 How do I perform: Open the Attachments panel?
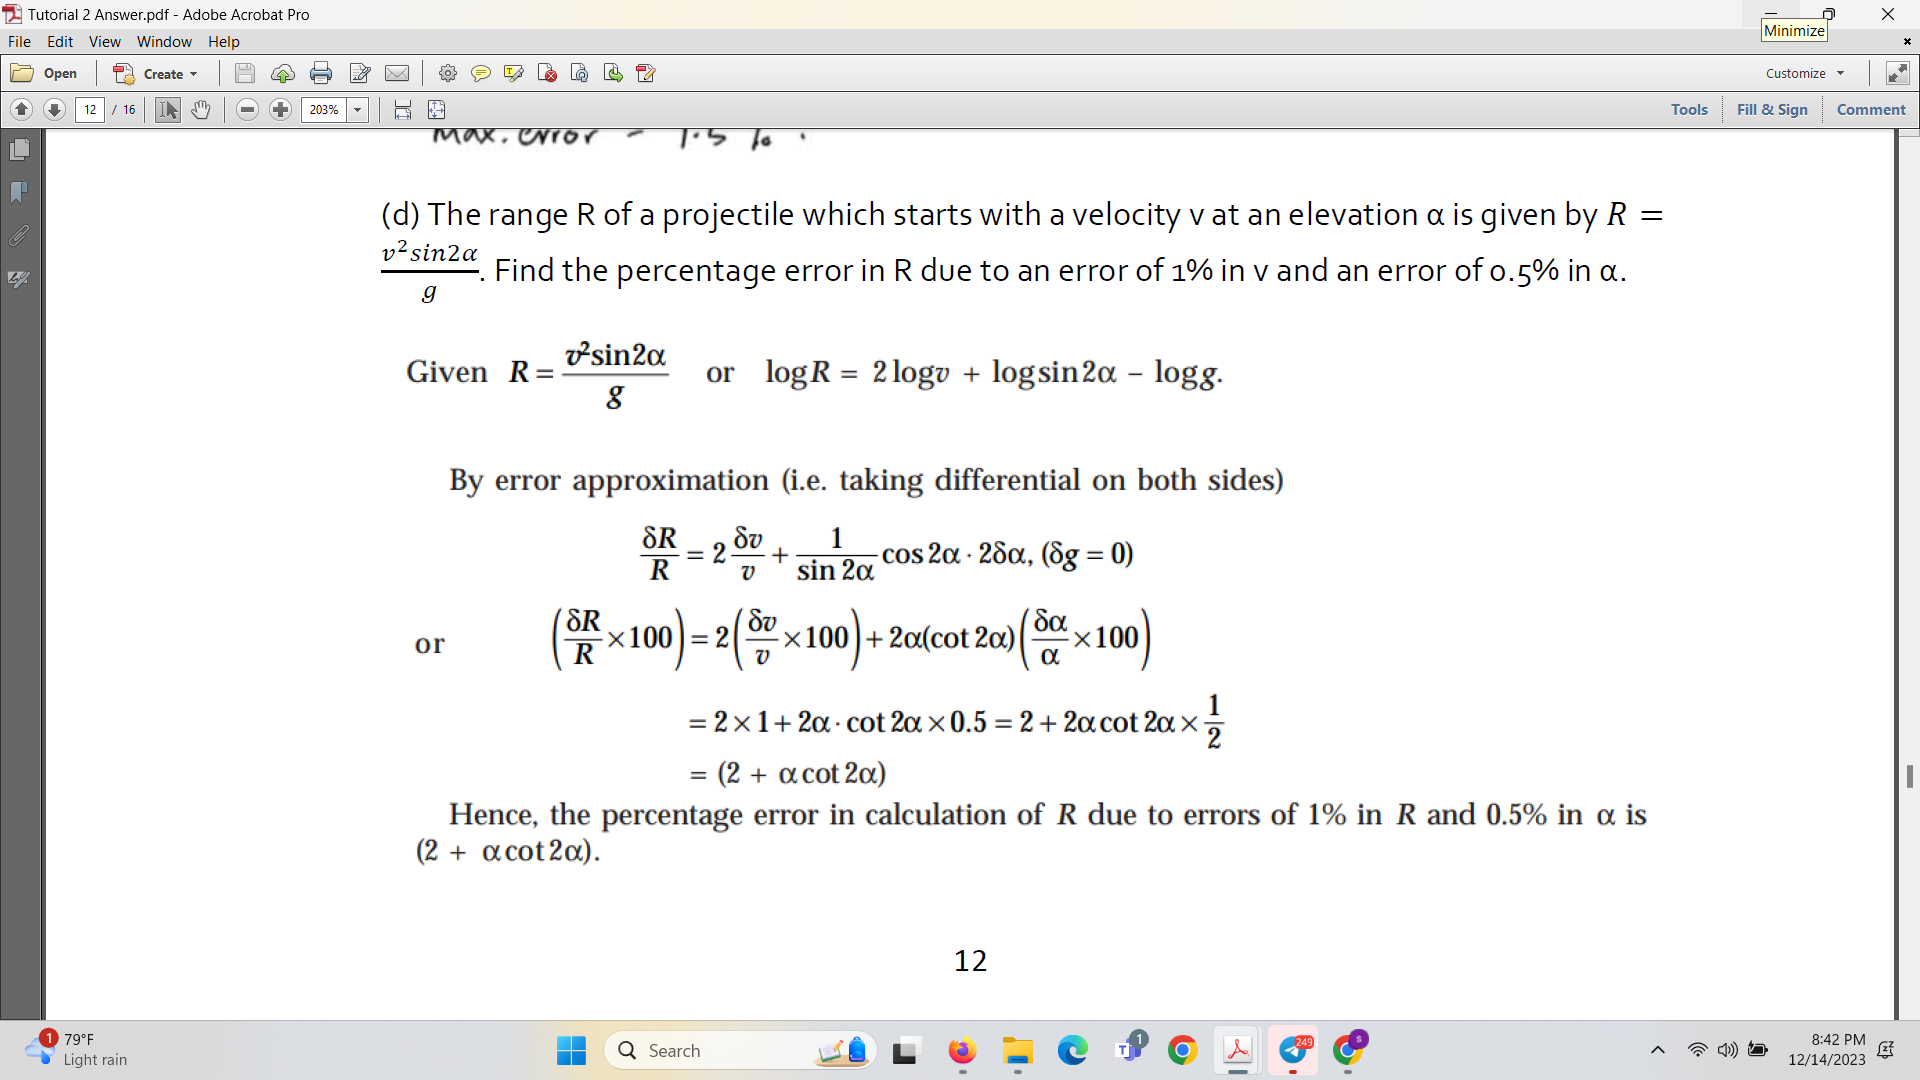[x=18, y=236]
